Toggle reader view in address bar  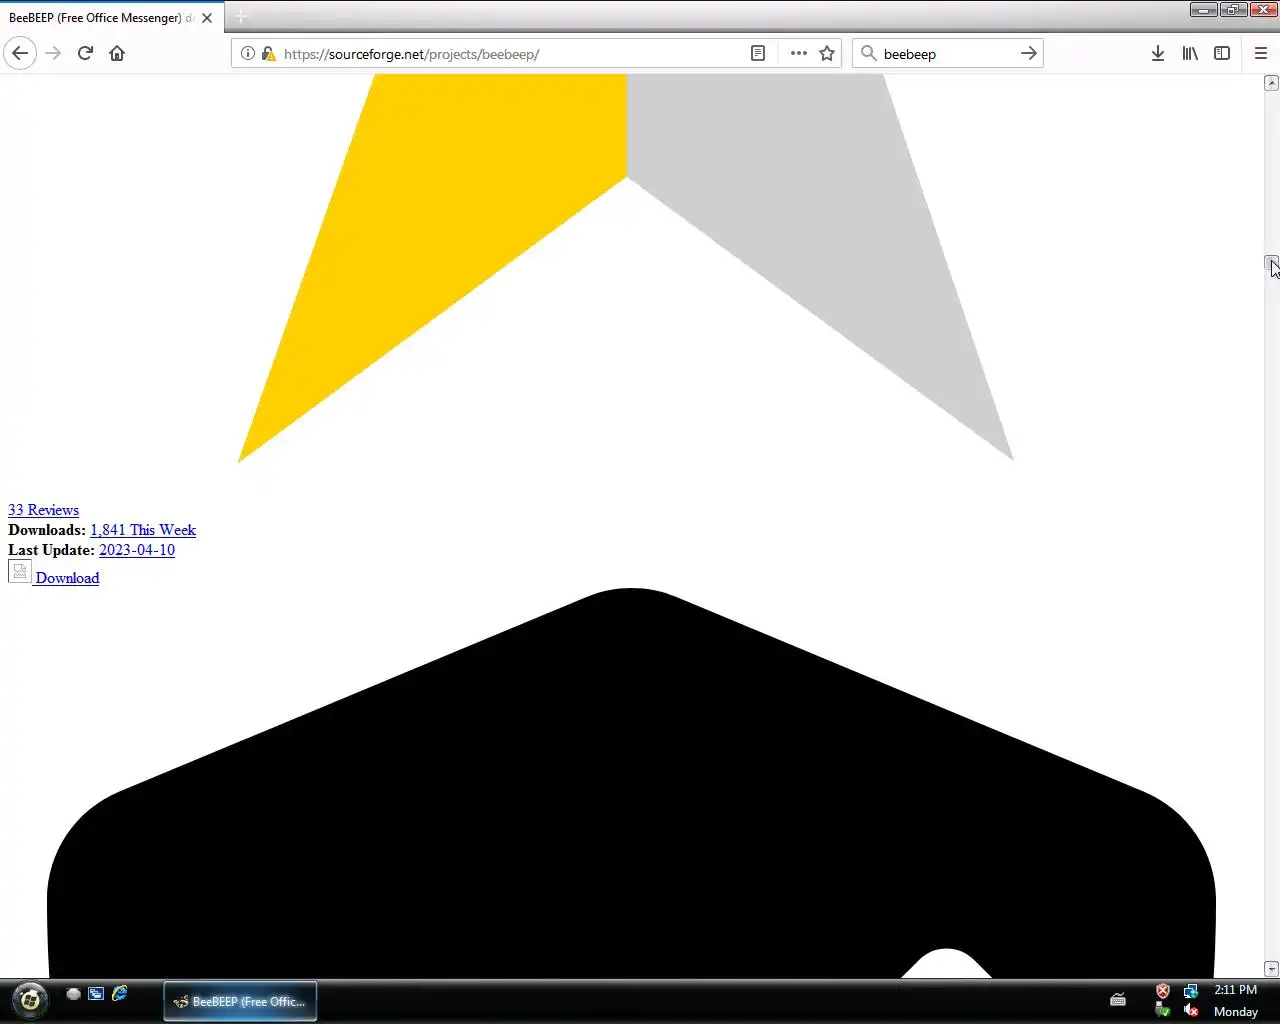758,53
